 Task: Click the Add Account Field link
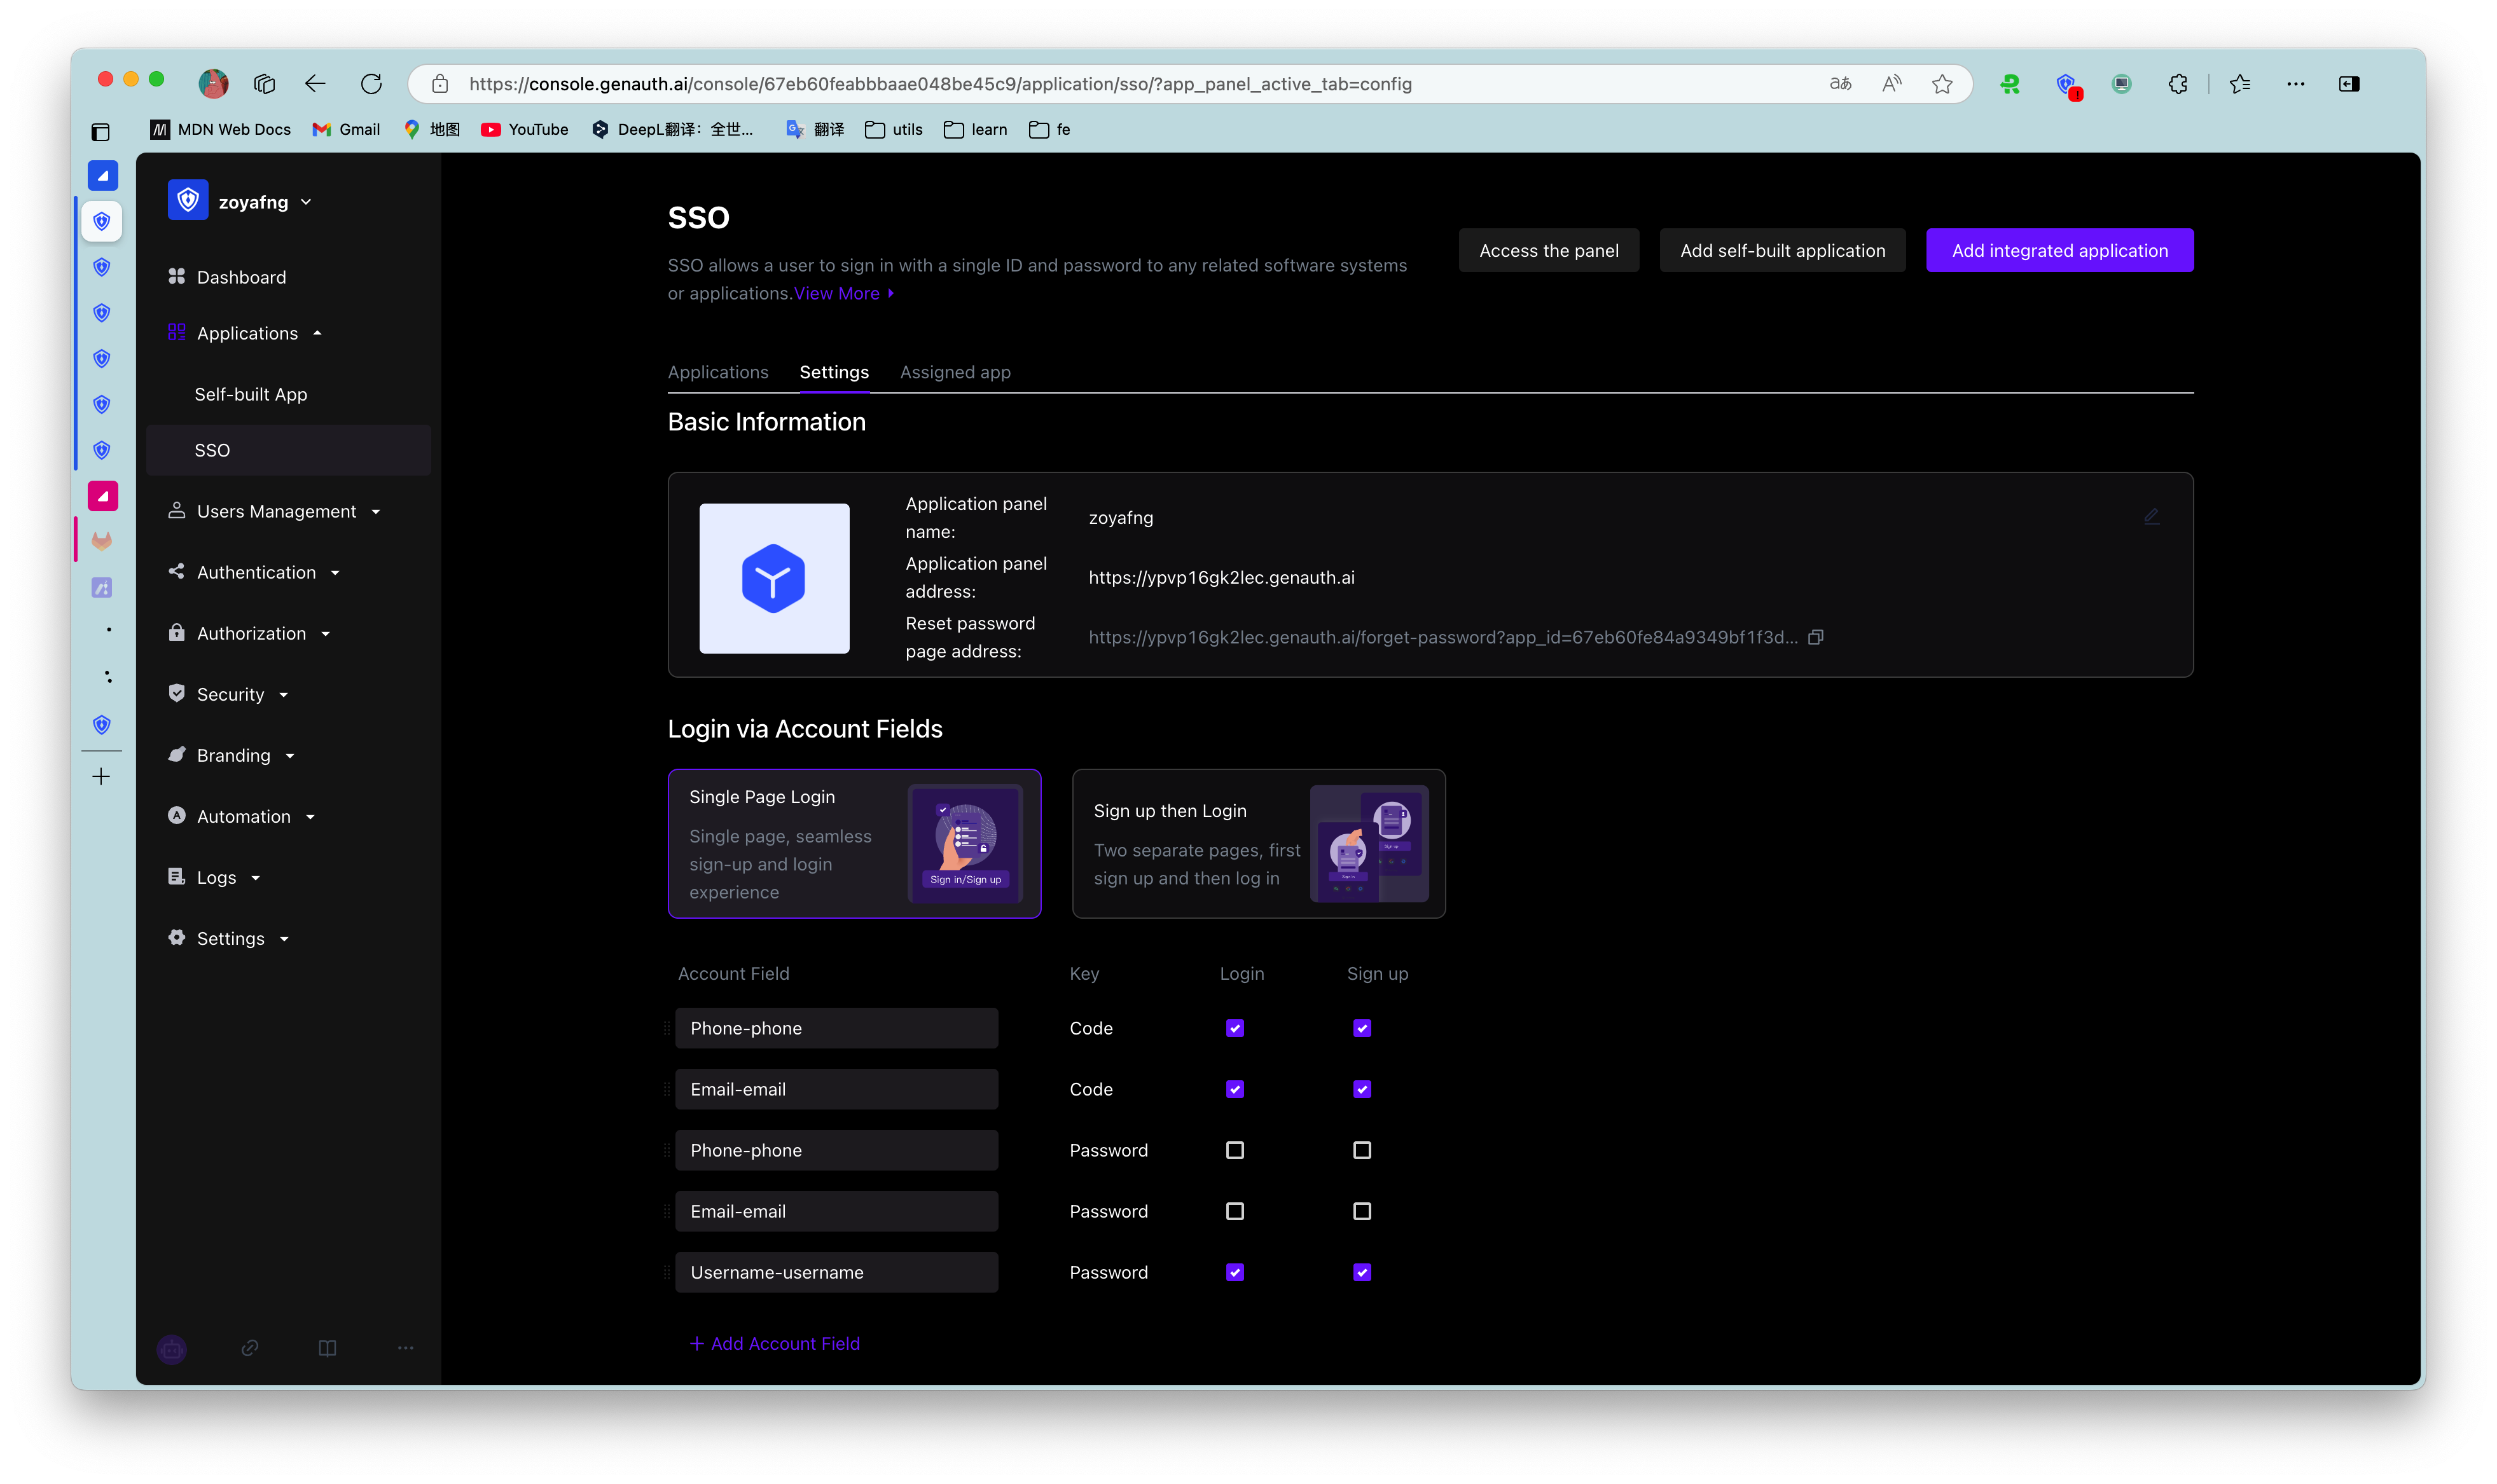(x=775, y=1343)
